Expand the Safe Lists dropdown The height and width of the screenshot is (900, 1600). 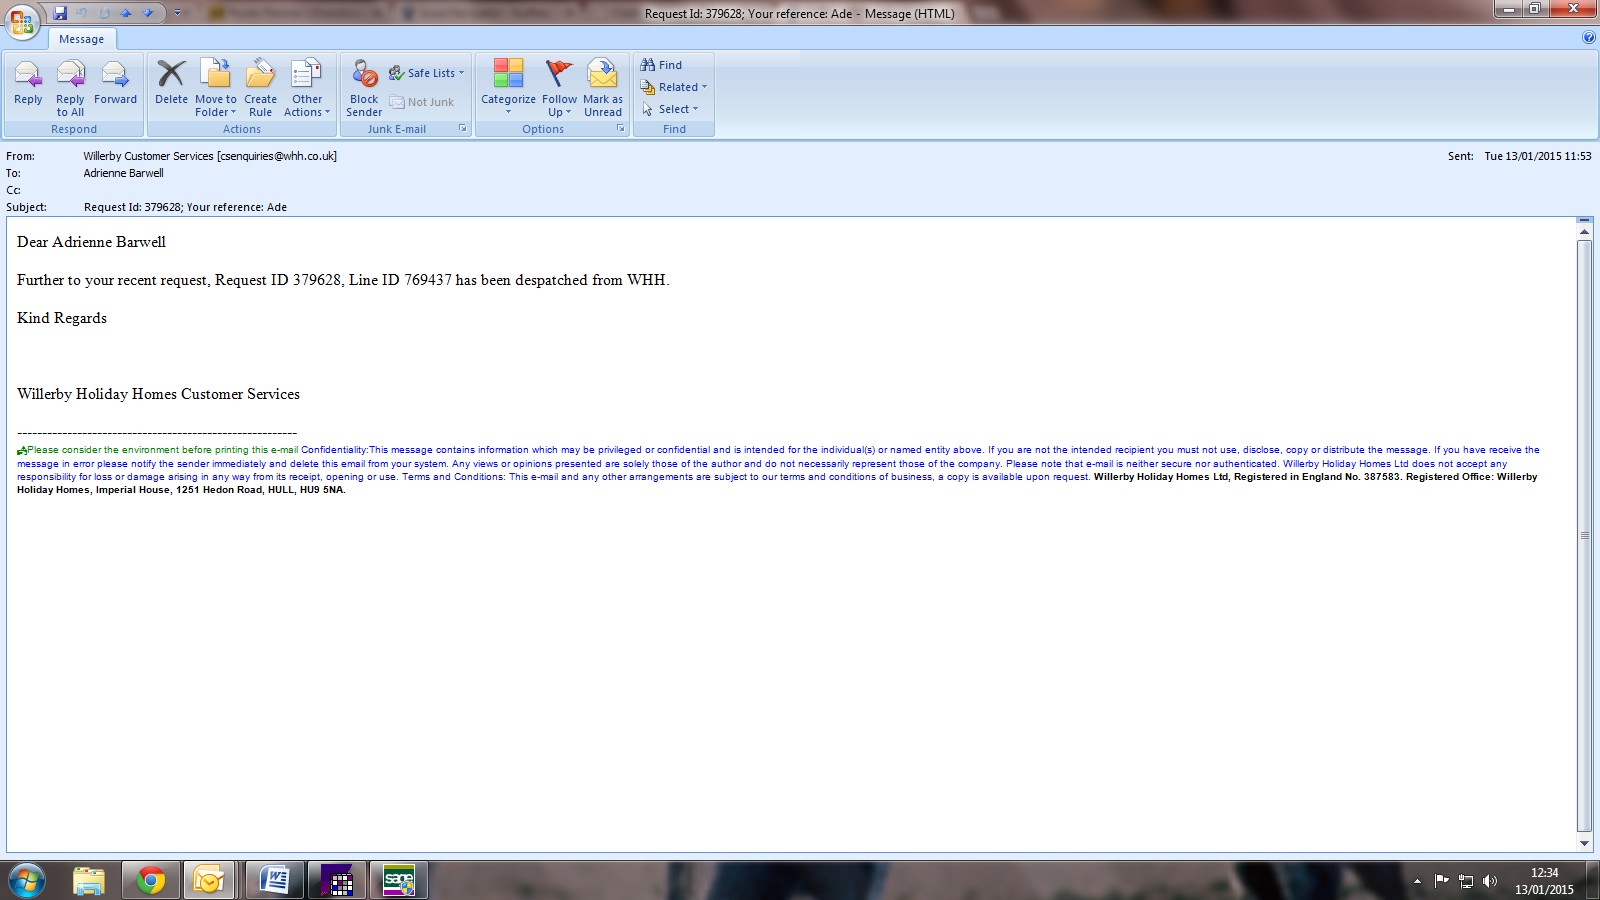[427, 73]
